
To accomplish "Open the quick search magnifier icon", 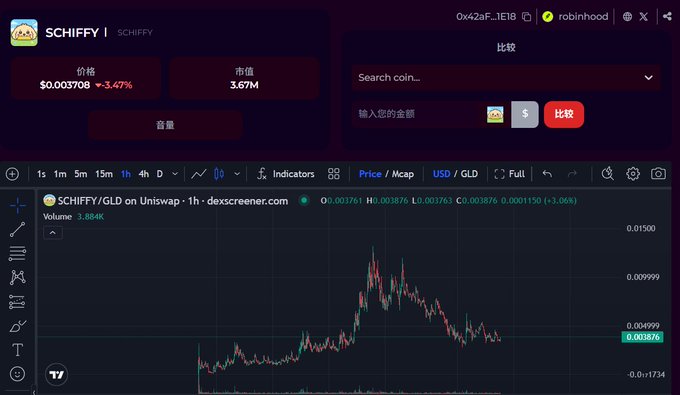I will (x=608, y=174).
